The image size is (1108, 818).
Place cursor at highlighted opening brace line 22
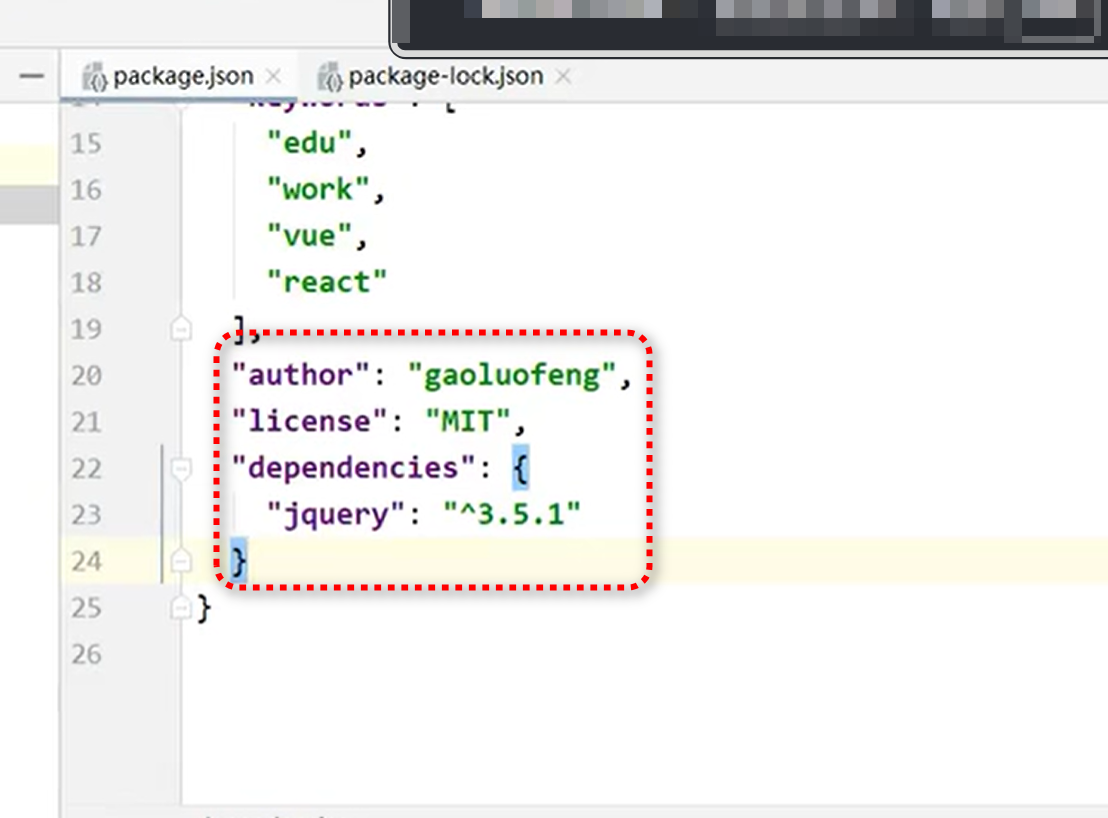point(521,468)
